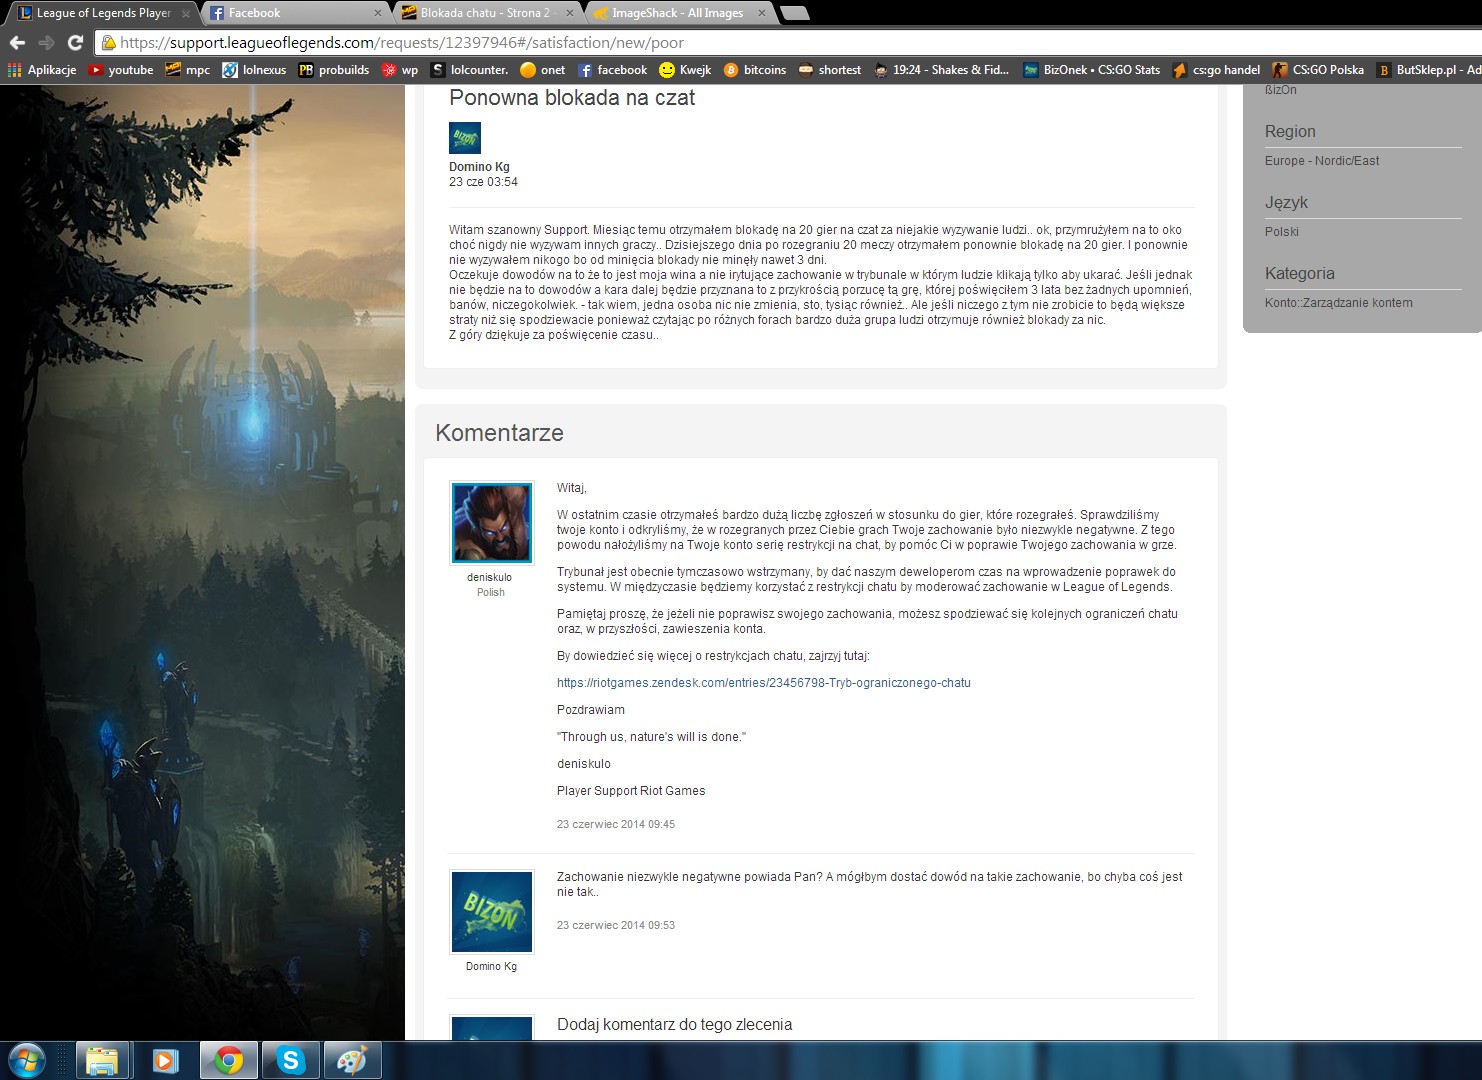Click the timestamp 23 czerwiec 2014 09:53
Image resolution: width=1482 pixels, height=1080 pixels.
pos(616,926)
